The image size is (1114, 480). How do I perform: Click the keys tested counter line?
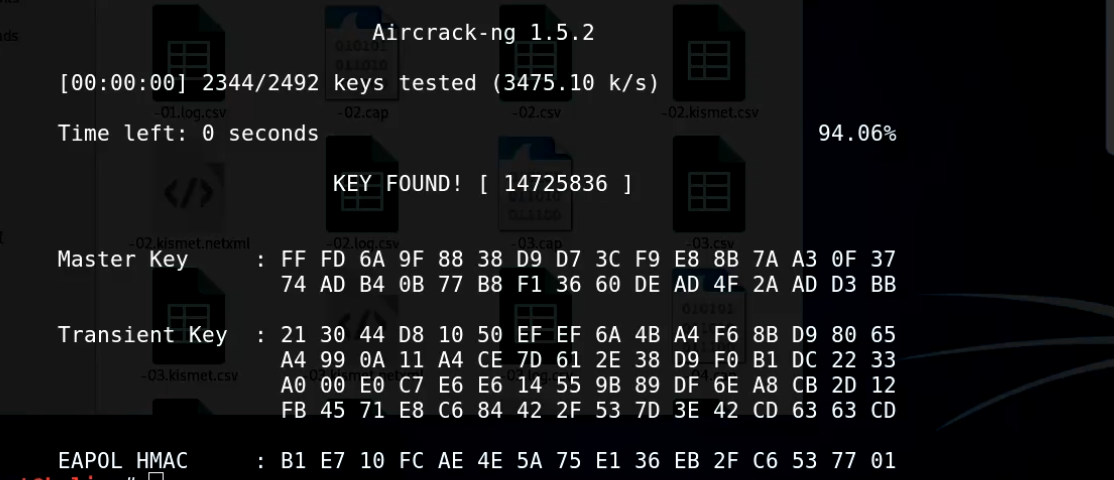pyautogui.click(x=359, y=83)
